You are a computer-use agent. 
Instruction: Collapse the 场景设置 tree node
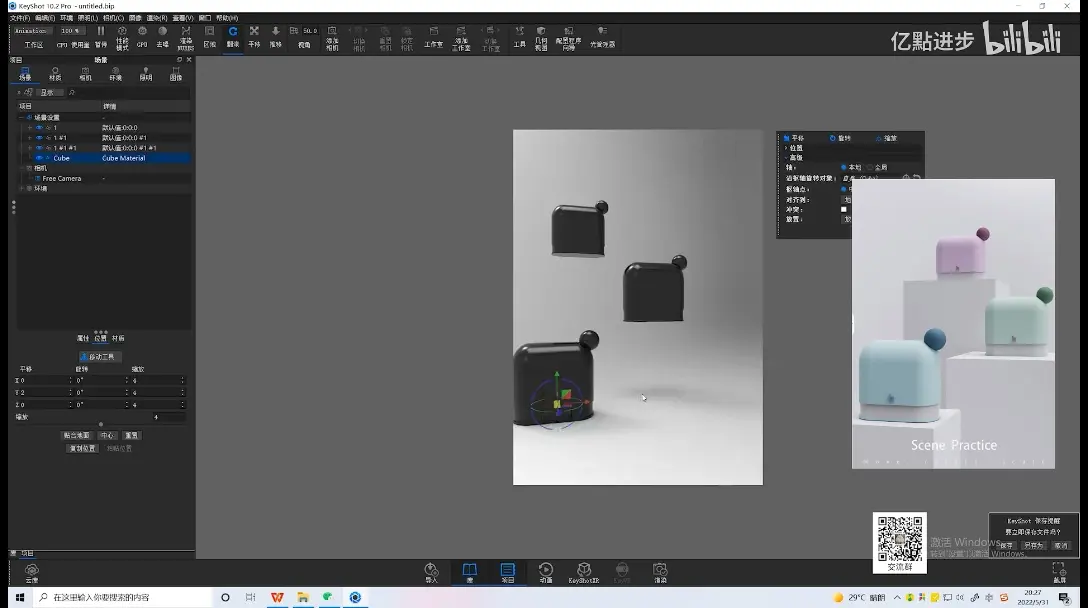(22, 117)
